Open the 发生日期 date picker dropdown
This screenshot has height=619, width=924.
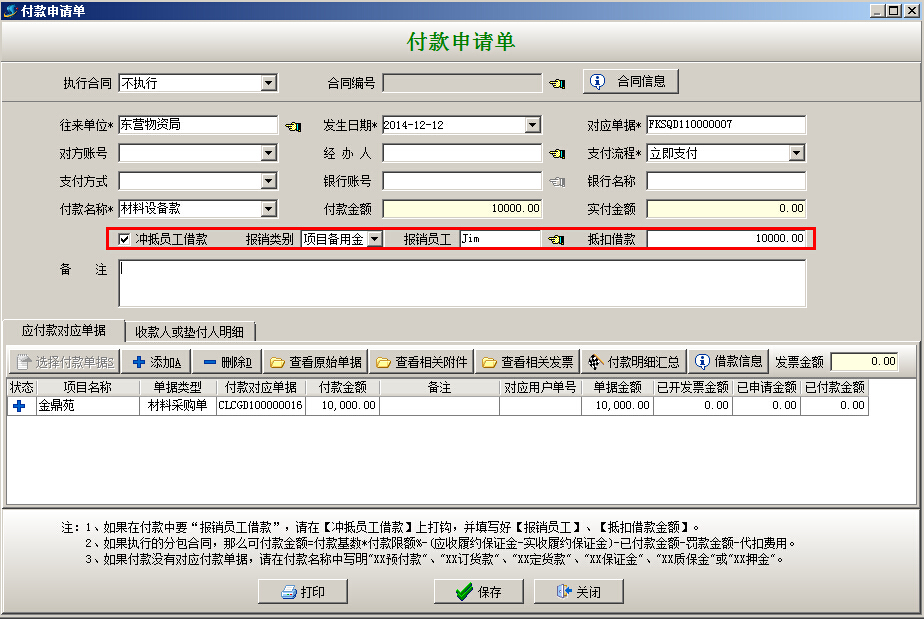(x=532, y=125)
